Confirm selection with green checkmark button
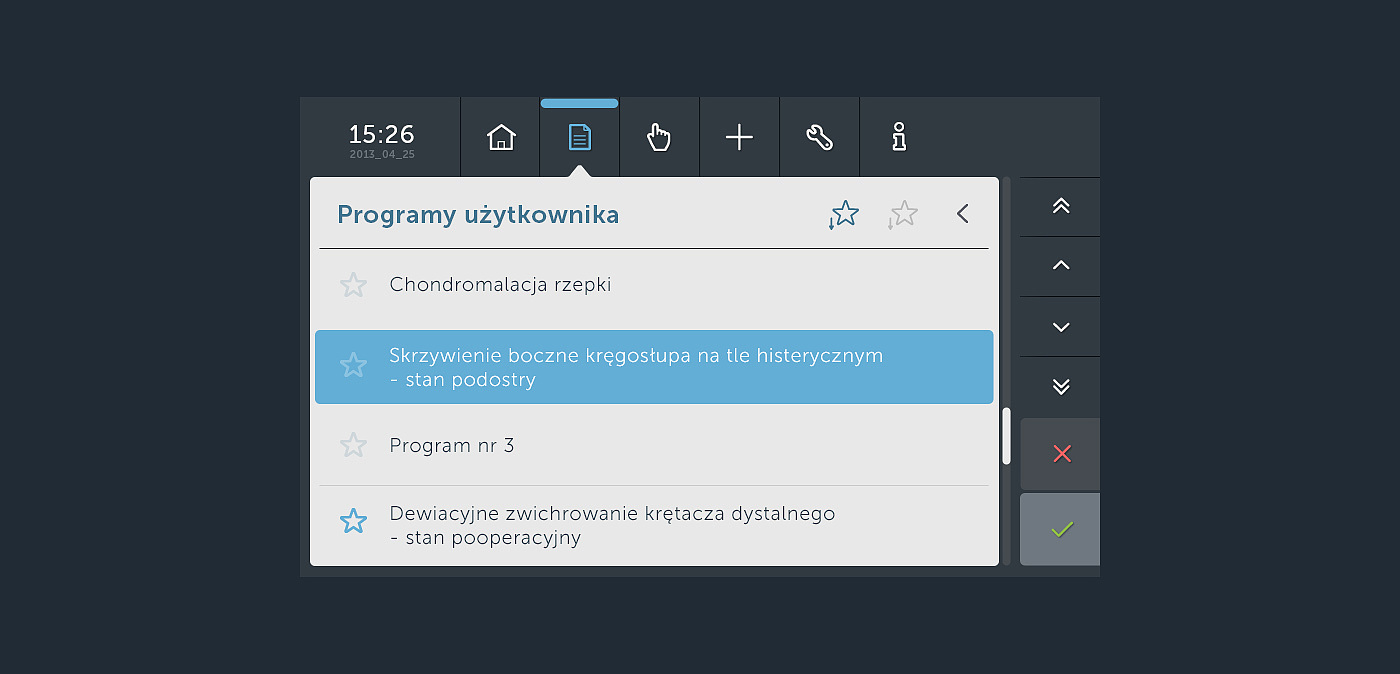Image resolution: width=1400 pixels, height=674 pixels. (x=1061, y=529)
